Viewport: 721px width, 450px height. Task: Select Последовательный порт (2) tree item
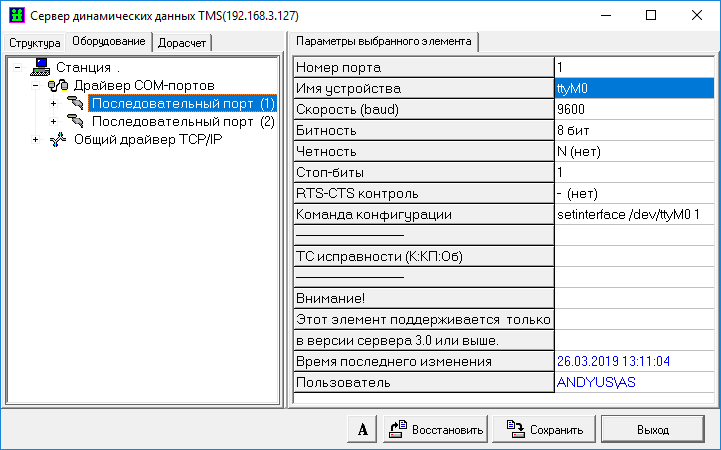[182, 122]
